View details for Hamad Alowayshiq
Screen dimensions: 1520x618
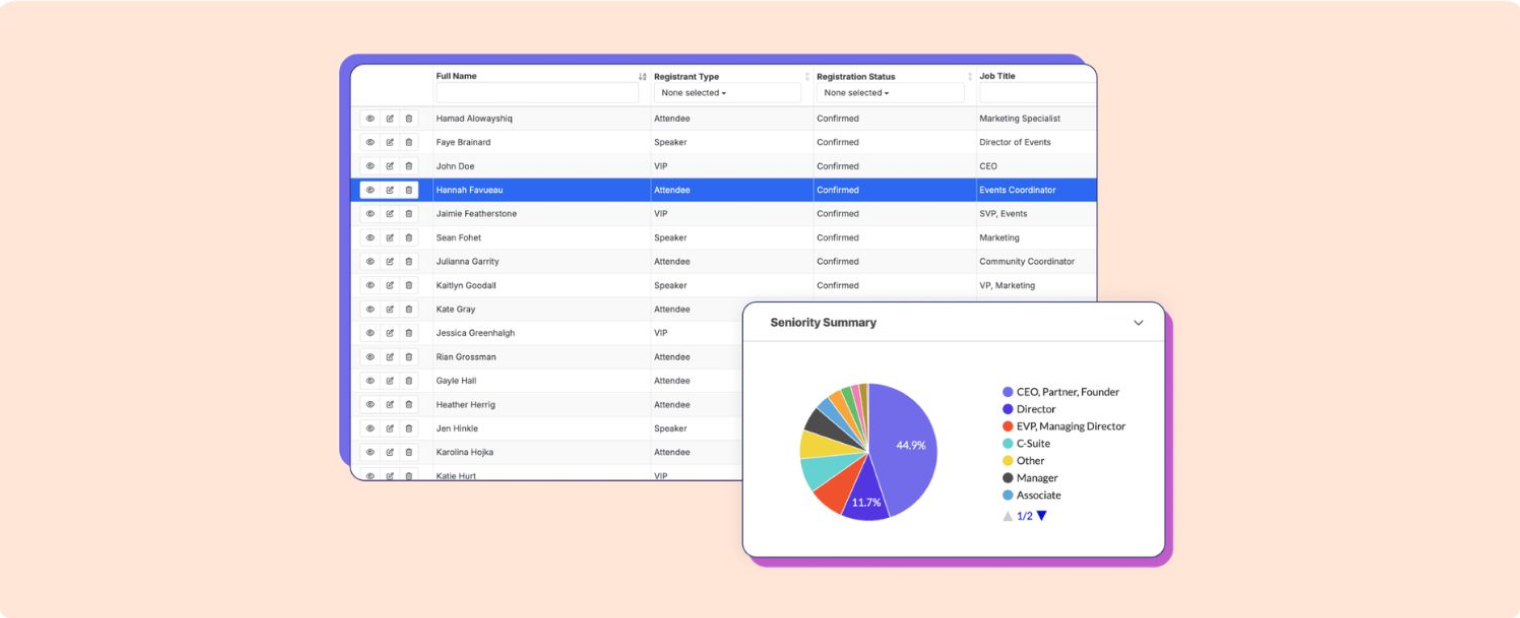(x=370, y=118)
